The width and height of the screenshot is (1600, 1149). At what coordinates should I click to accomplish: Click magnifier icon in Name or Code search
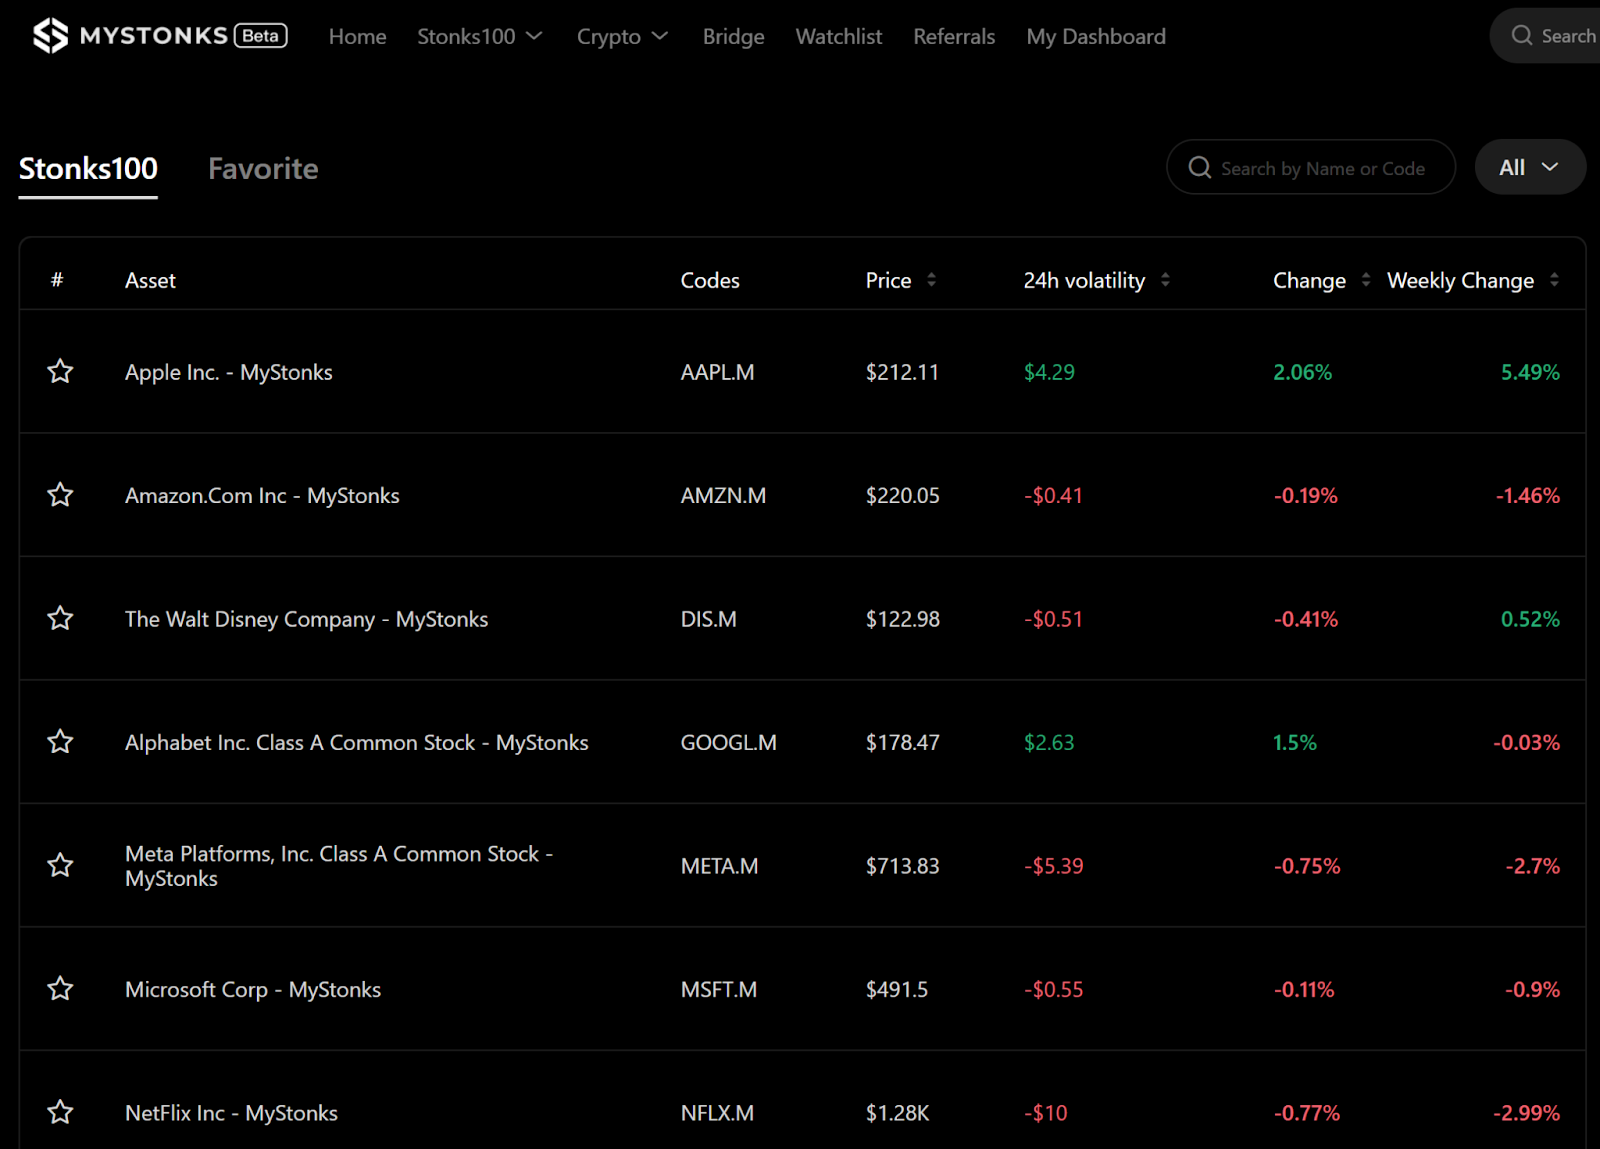[1199, 168]
